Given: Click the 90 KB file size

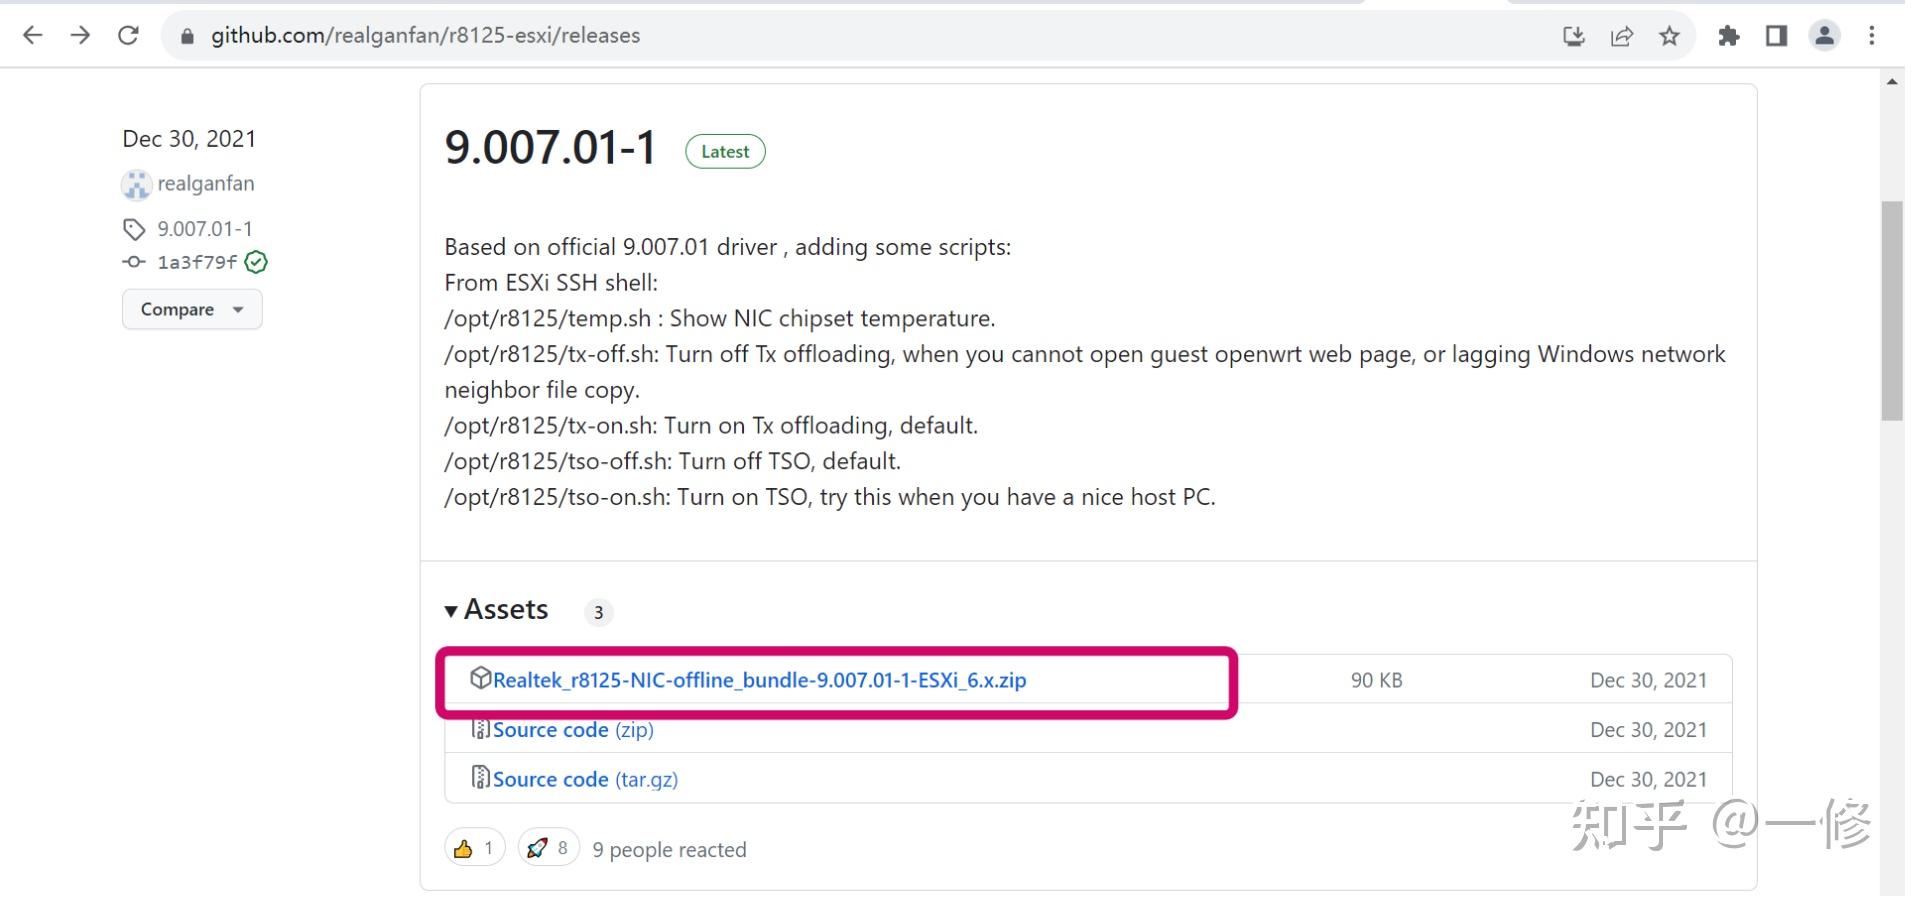Looking at the screenshot, I should 1376,680.
